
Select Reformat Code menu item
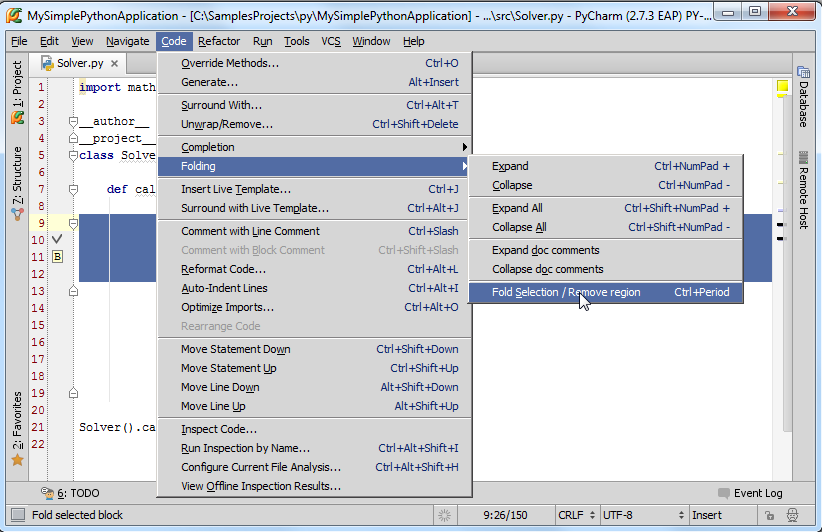[315, 269]
